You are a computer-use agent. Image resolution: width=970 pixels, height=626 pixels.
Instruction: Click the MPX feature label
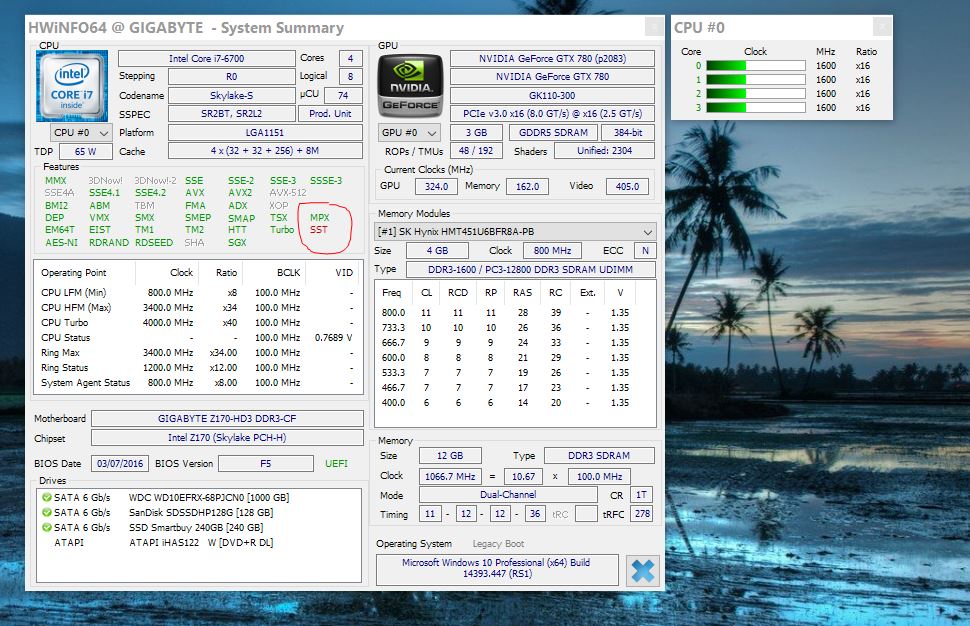320,218
